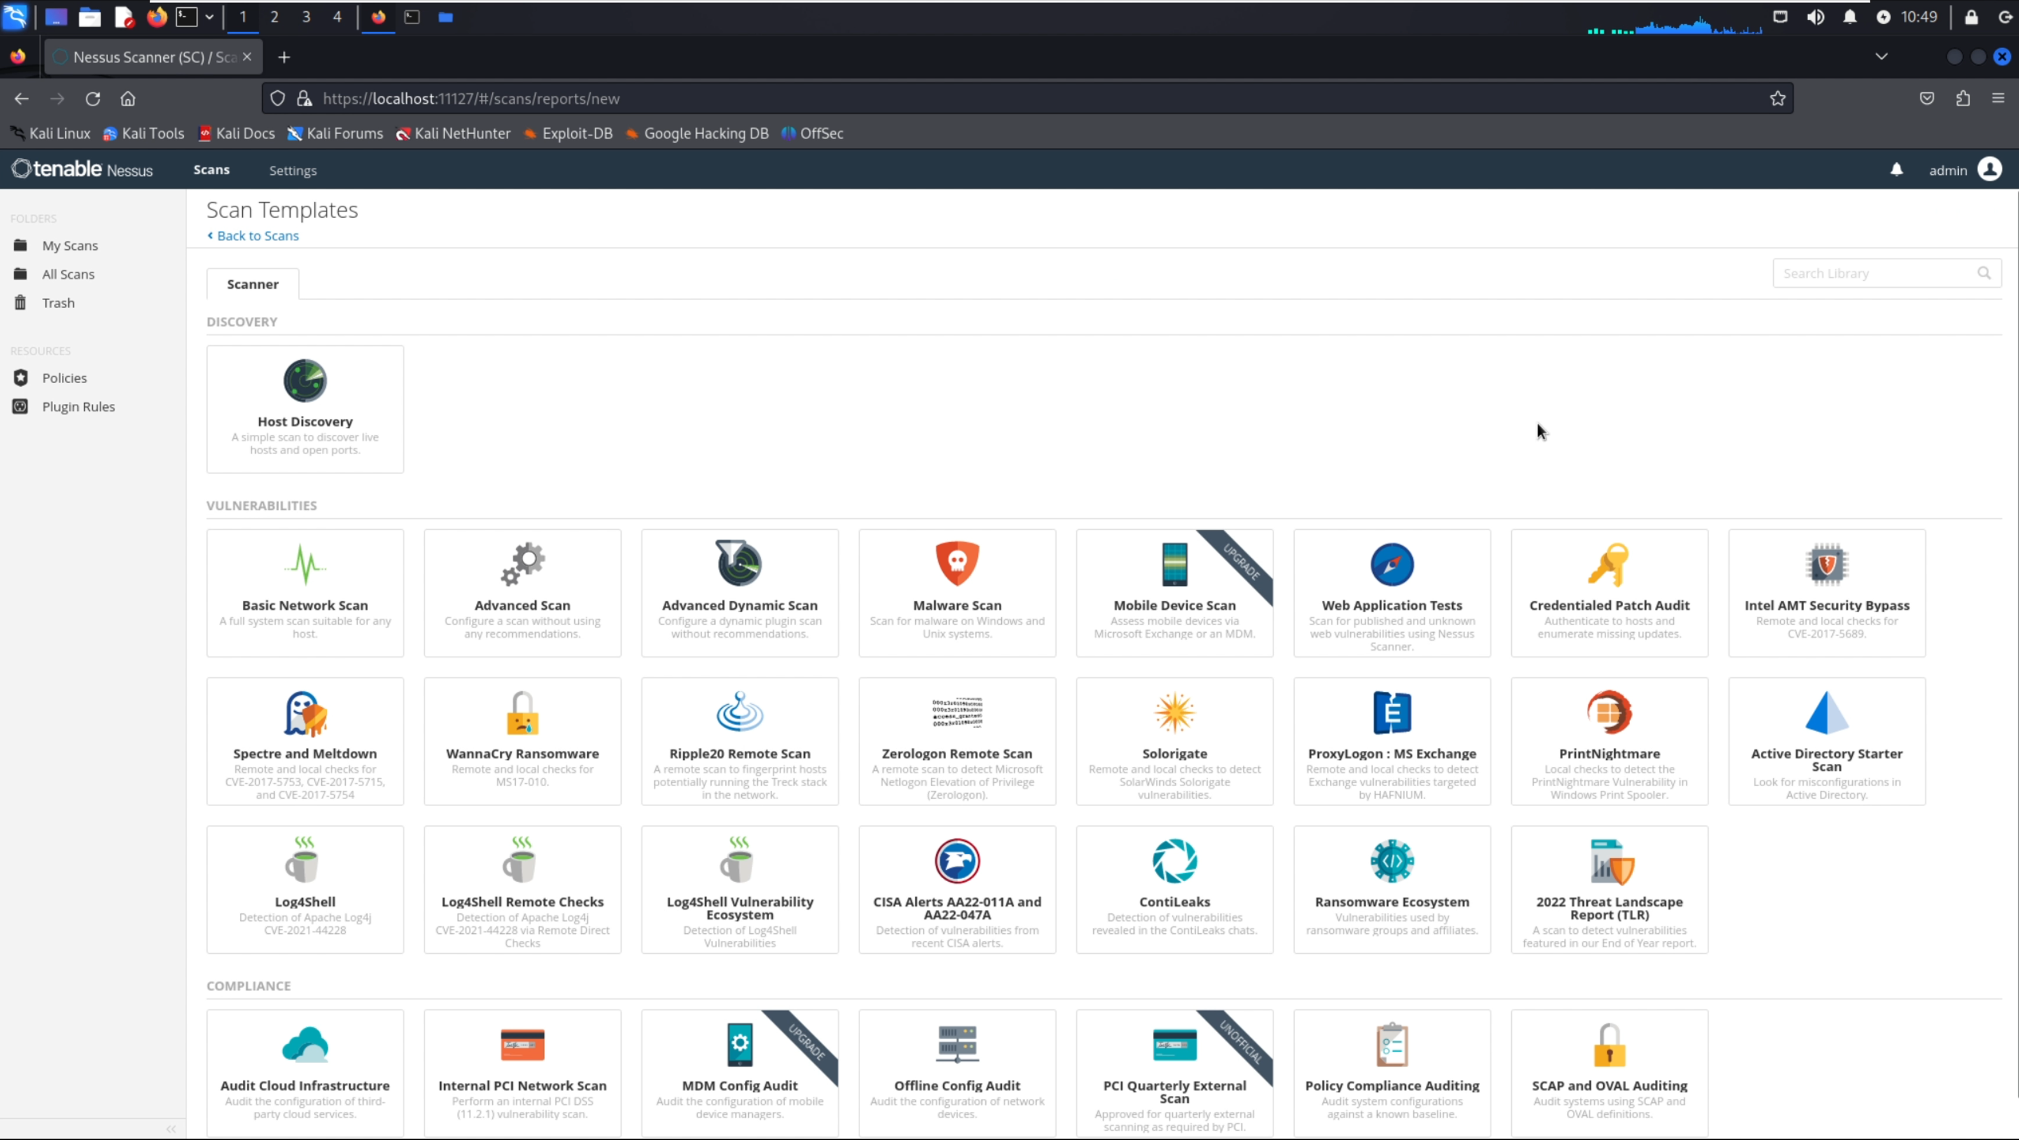Screen dimensions: 2019x1140
Task: Open Plugin Rules in the sidebar
Action: click(78, 406)
